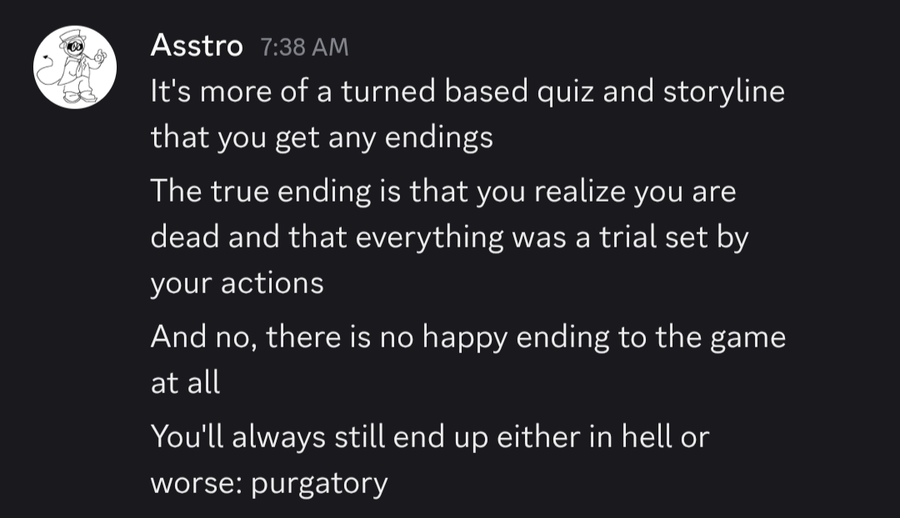Select the line beginning "It's more of a turned based"
The width and height of the screenshot is (900, 518).
pos(467,92)
